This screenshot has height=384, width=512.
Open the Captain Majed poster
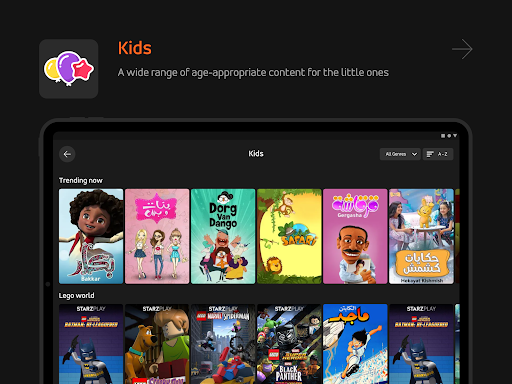click(355, 344)
